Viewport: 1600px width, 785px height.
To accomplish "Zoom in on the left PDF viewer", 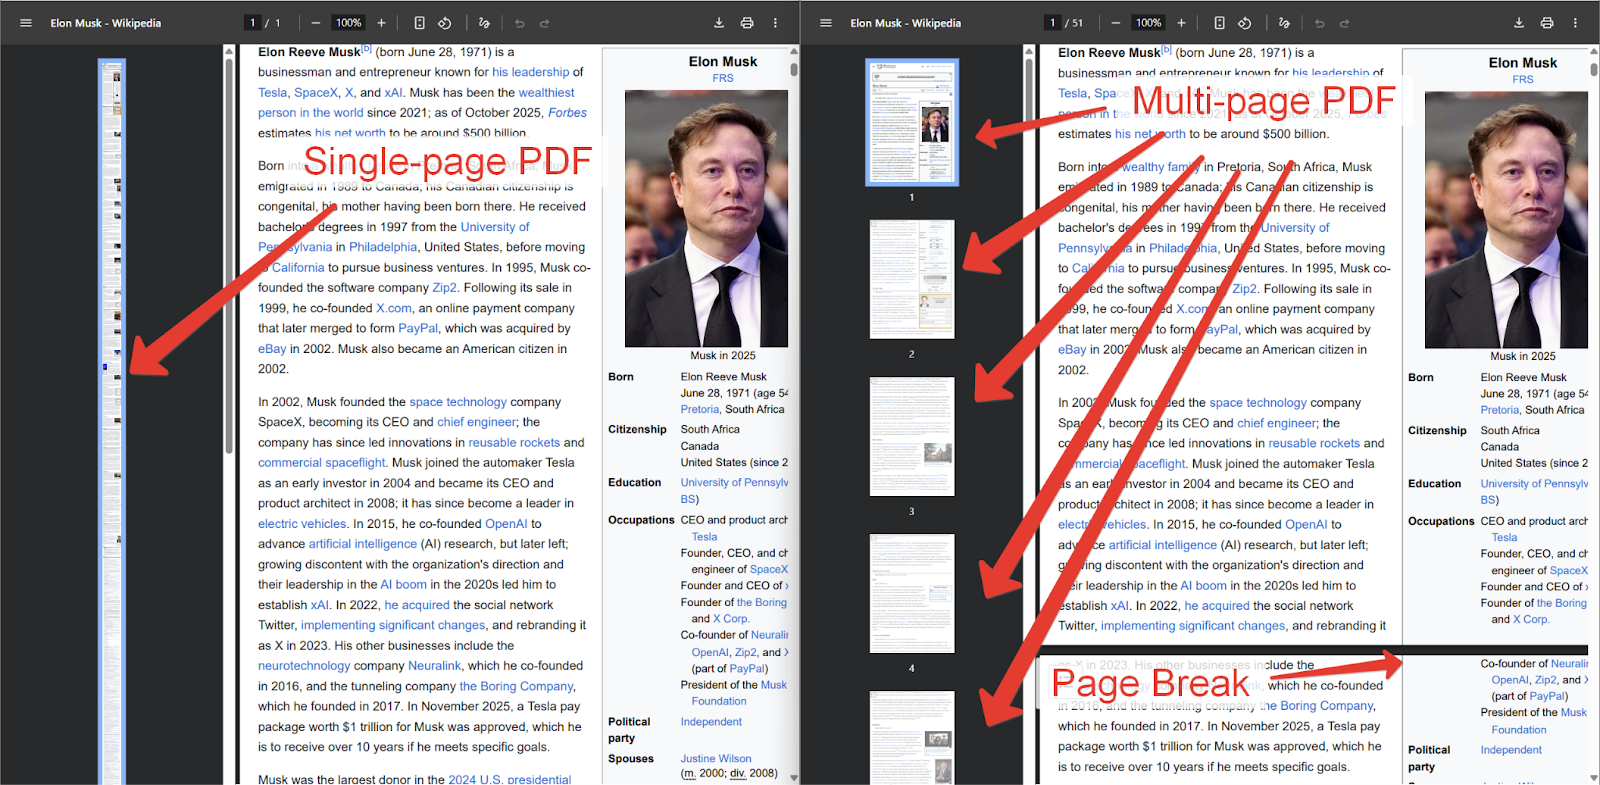I will click(x=381, y=23).
